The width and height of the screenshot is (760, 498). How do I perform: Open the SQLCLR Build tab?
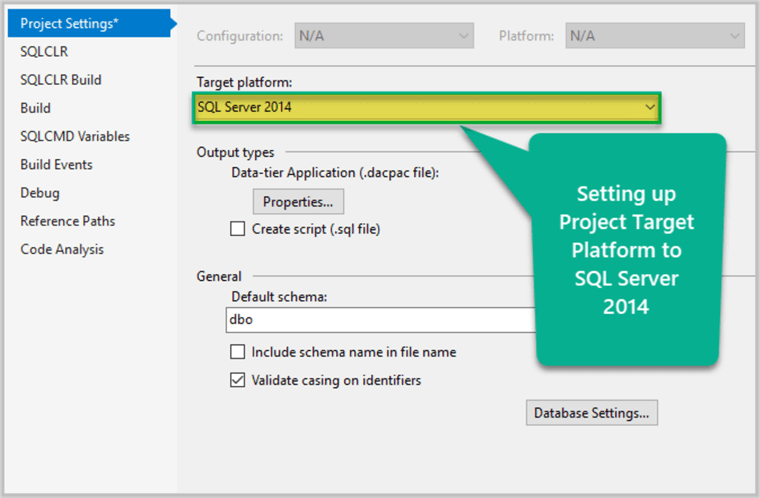[61, 80]
